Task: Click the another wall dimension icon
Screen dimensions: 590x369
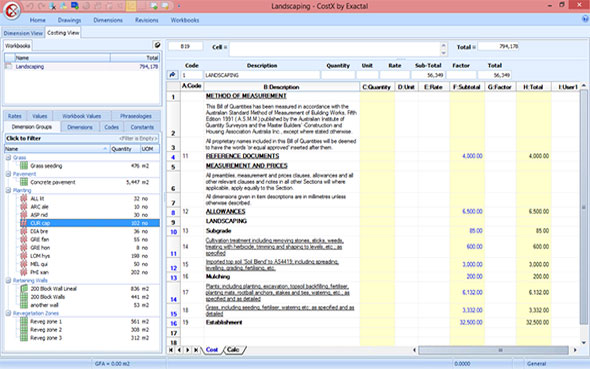Action: pos(24,305)
